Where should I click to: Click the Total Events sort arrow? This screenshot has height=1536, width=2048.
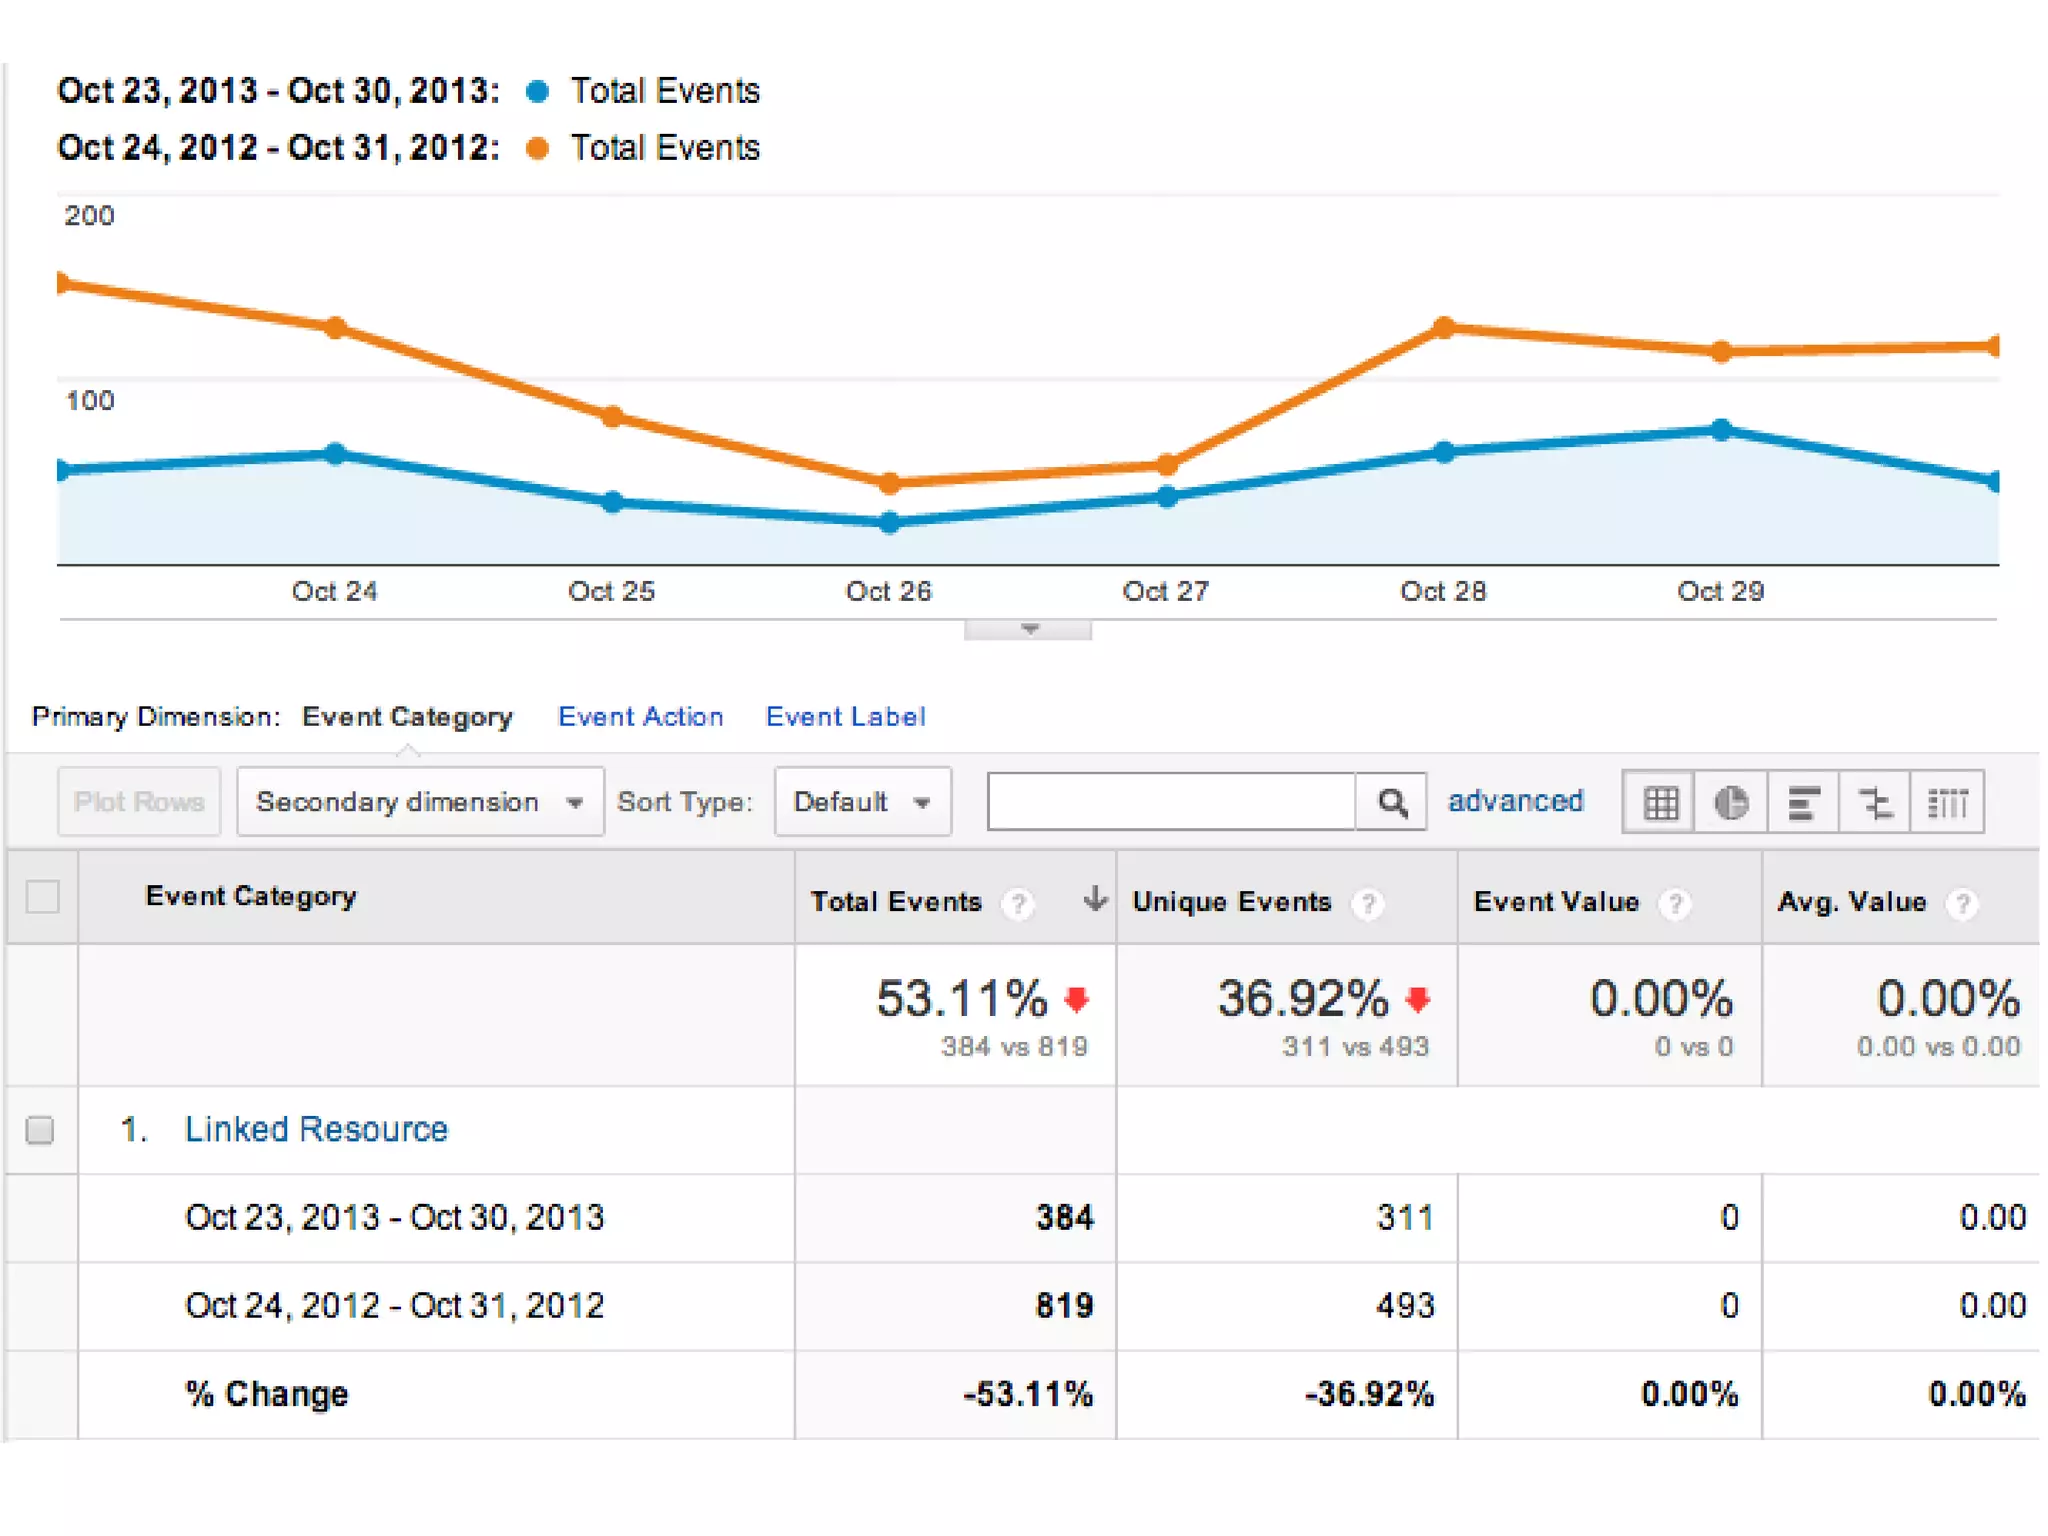pyautogui.click(x=1094, y=899)
